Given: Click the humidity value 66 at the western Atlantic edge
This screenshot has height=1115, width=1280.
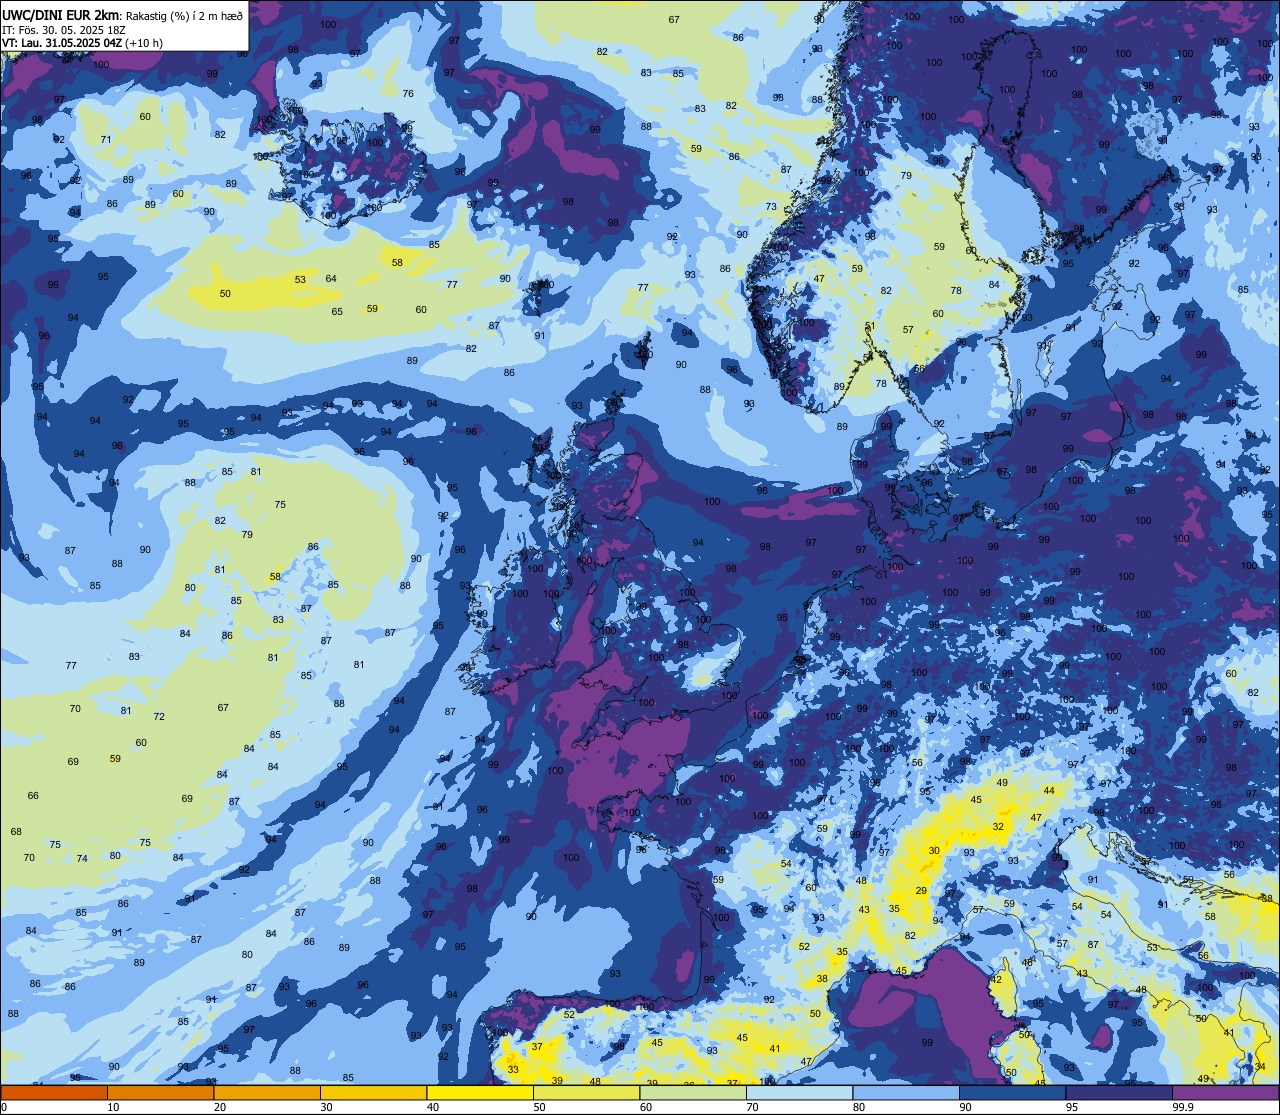Looking at the screenshot, I should [33, 795].
